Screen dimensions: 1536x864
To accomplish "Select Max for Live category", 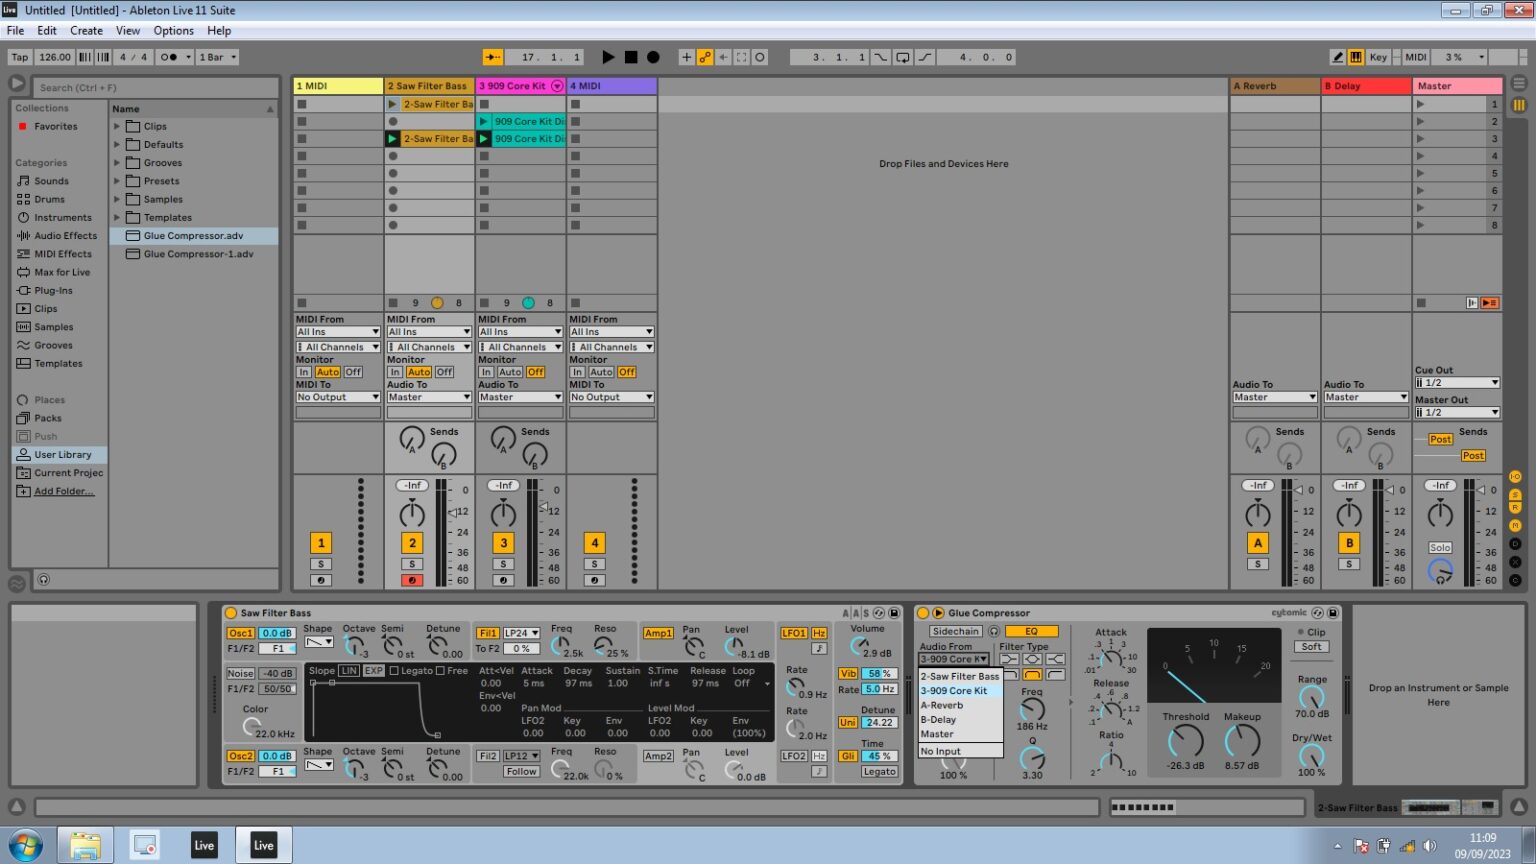I will 62,272.
